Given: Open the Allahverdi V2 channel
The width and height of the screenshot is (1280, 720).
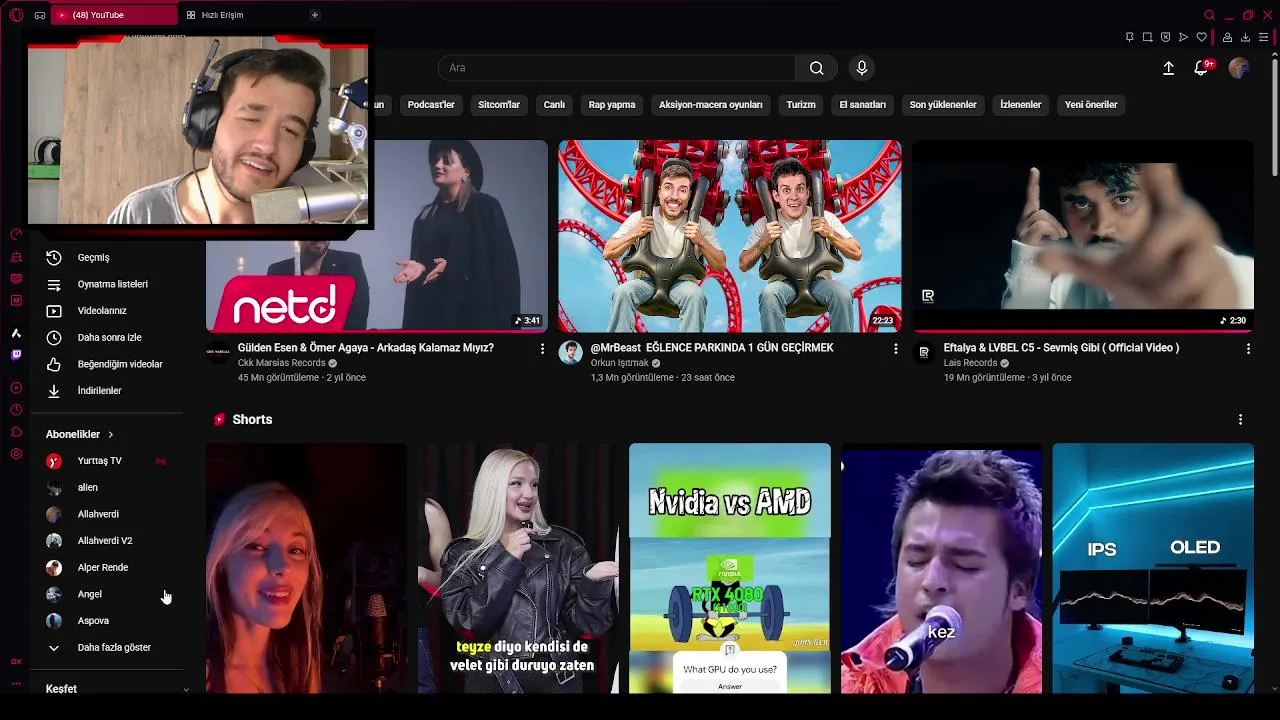Looking at the screenshot, I should click(x=107, y=541).
